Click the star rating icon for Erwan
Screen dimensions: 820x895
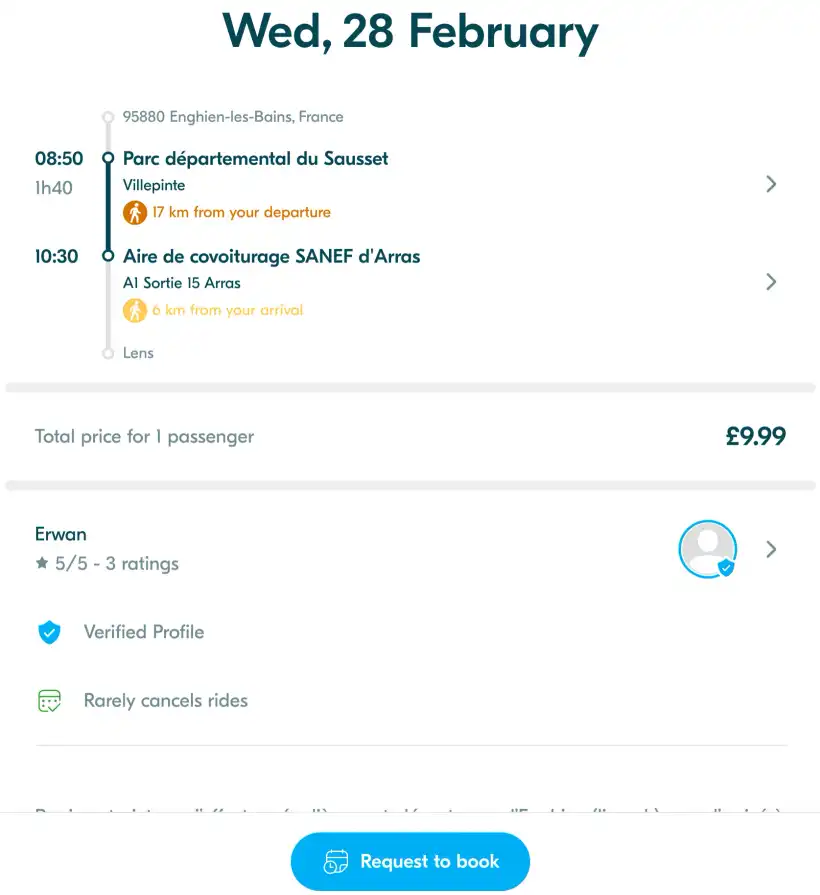coord(42,564)
